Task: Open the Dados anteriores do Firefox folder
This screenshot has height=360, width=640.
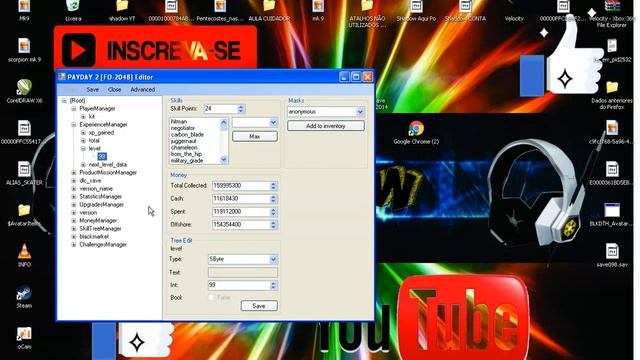Action: [612, 88]
